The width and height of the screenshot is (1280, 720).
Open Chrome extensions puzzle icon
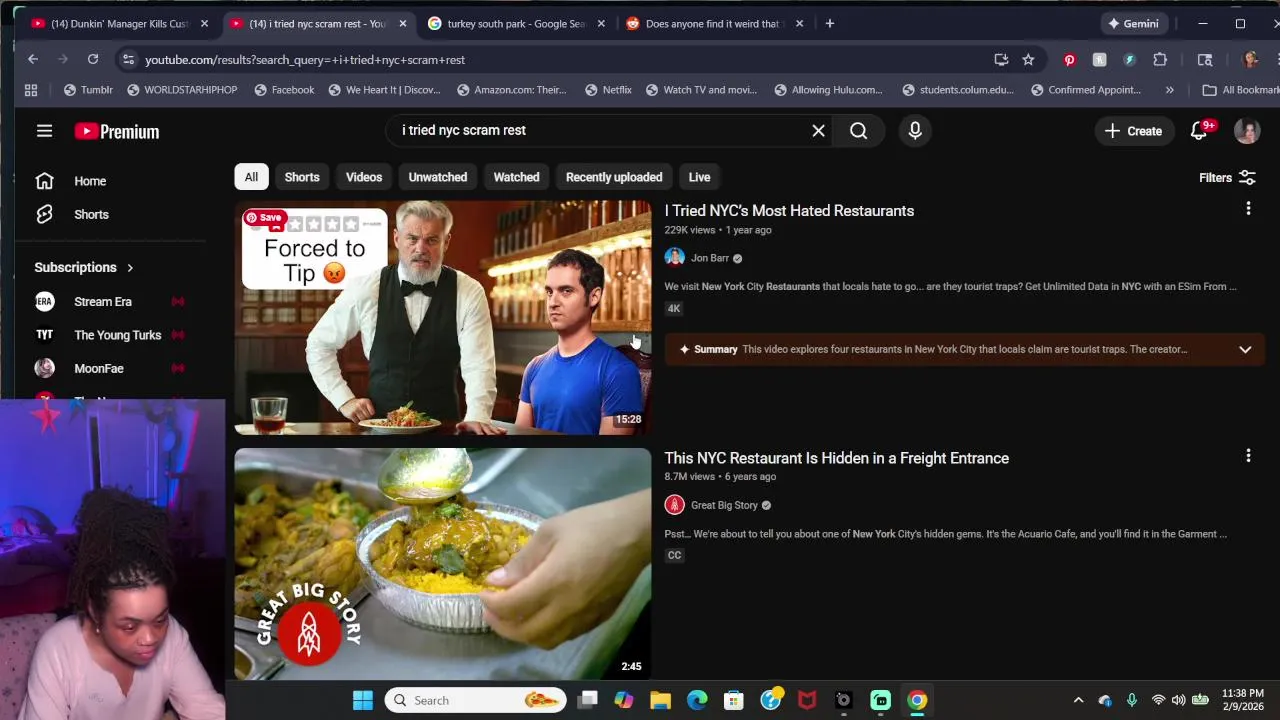pyautogui.click(x=1160, y=60)
